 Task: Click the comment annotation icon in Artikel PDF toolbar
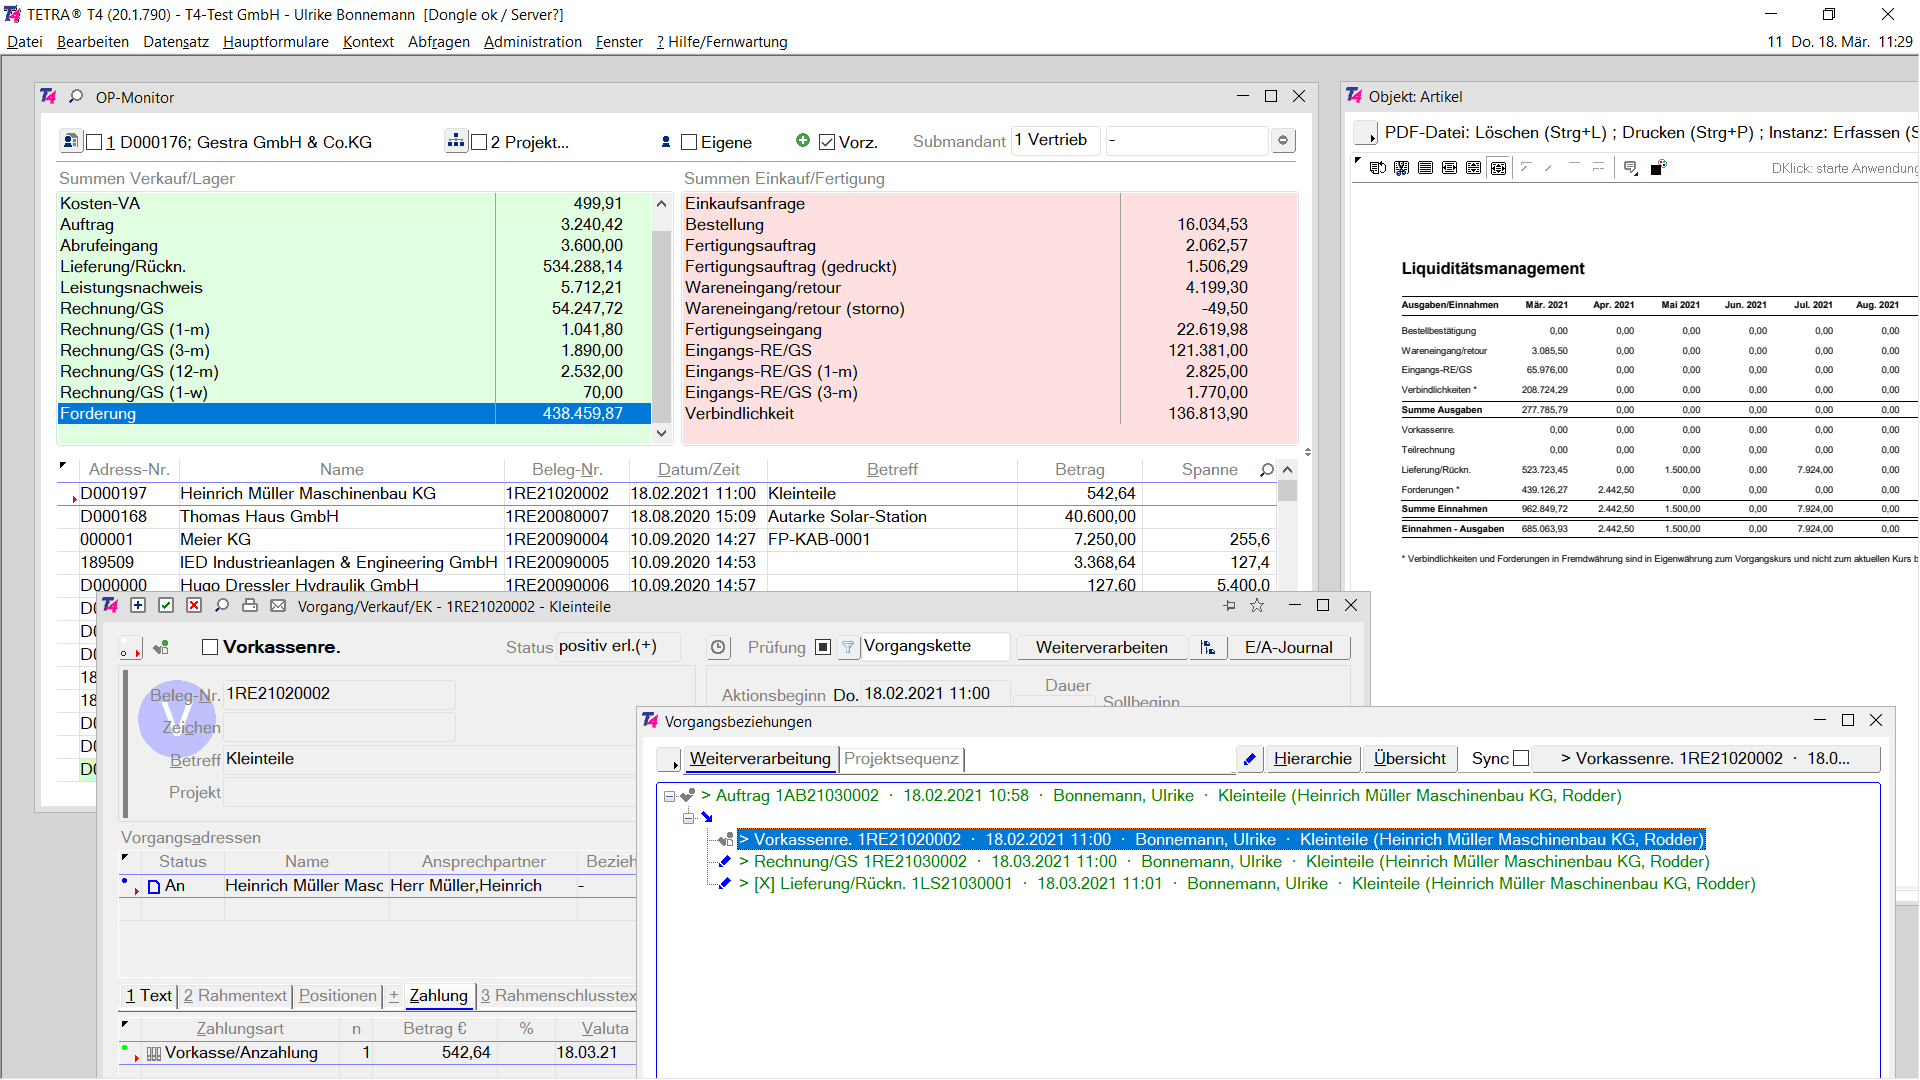pos(1631,168)
